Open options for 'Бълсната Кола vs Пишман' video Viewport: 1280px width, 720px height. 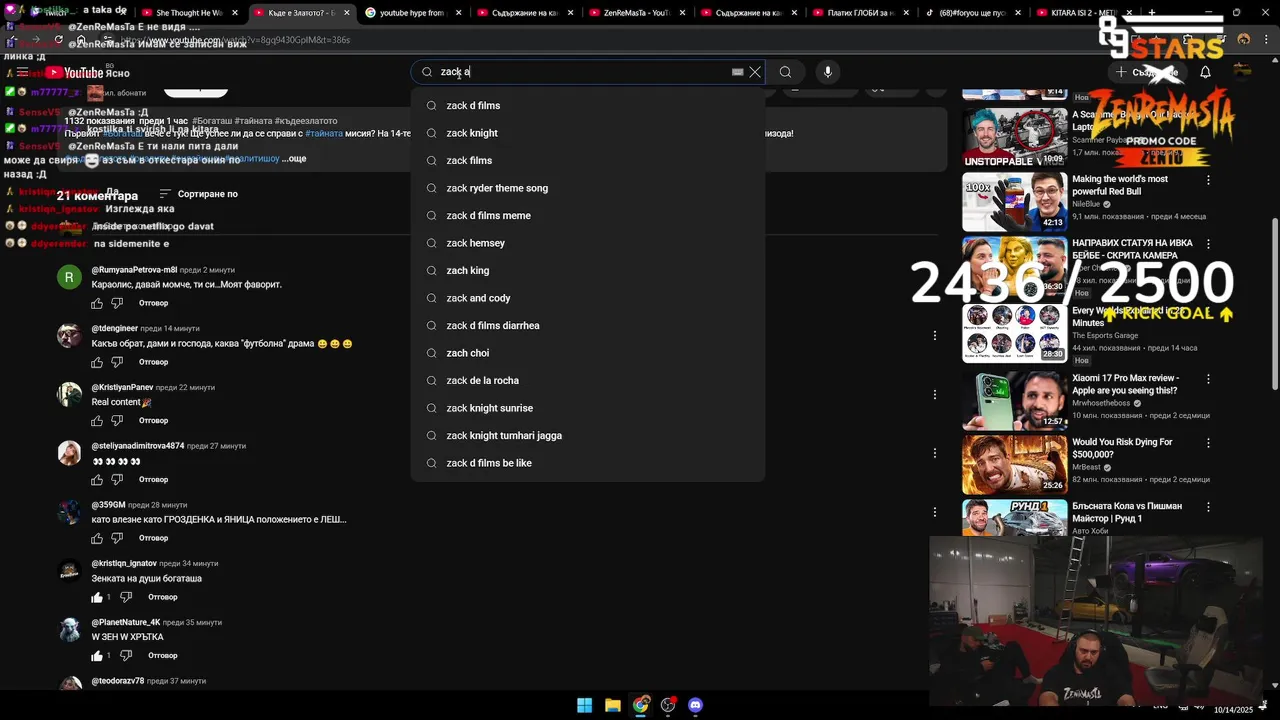pos(1208,507)
